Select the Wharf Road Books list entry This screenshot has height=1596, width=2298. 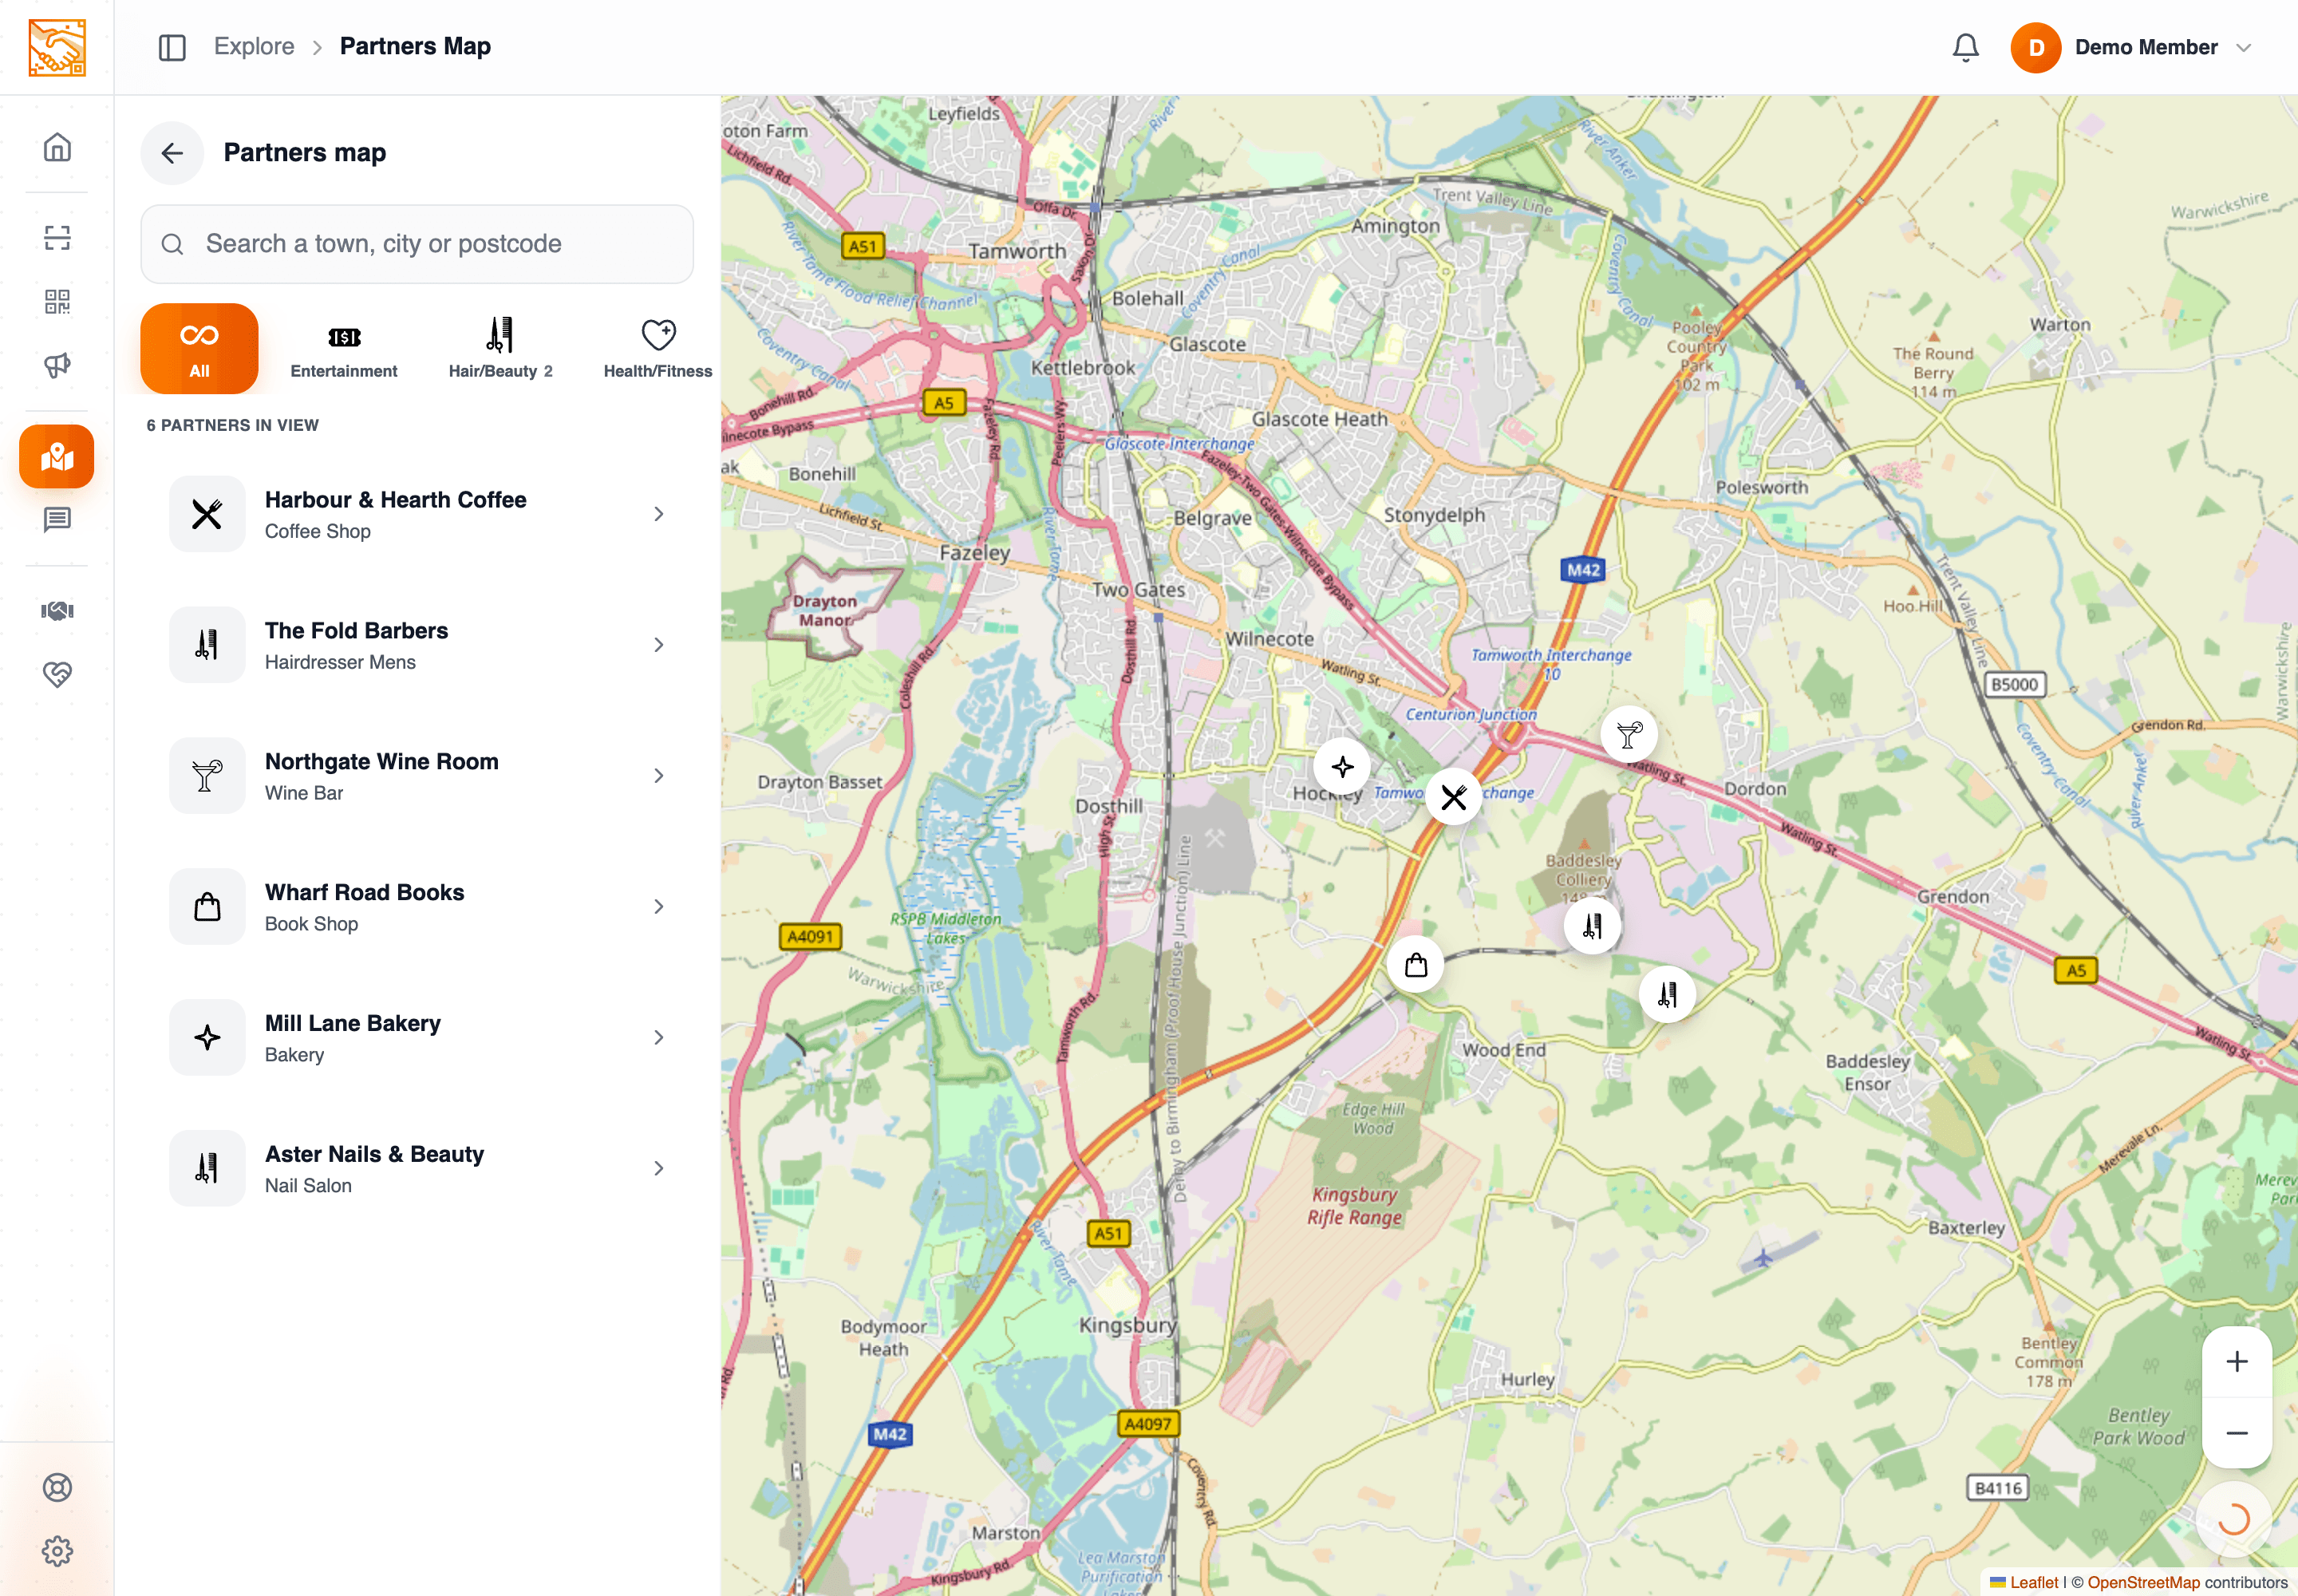click(417, 907)
